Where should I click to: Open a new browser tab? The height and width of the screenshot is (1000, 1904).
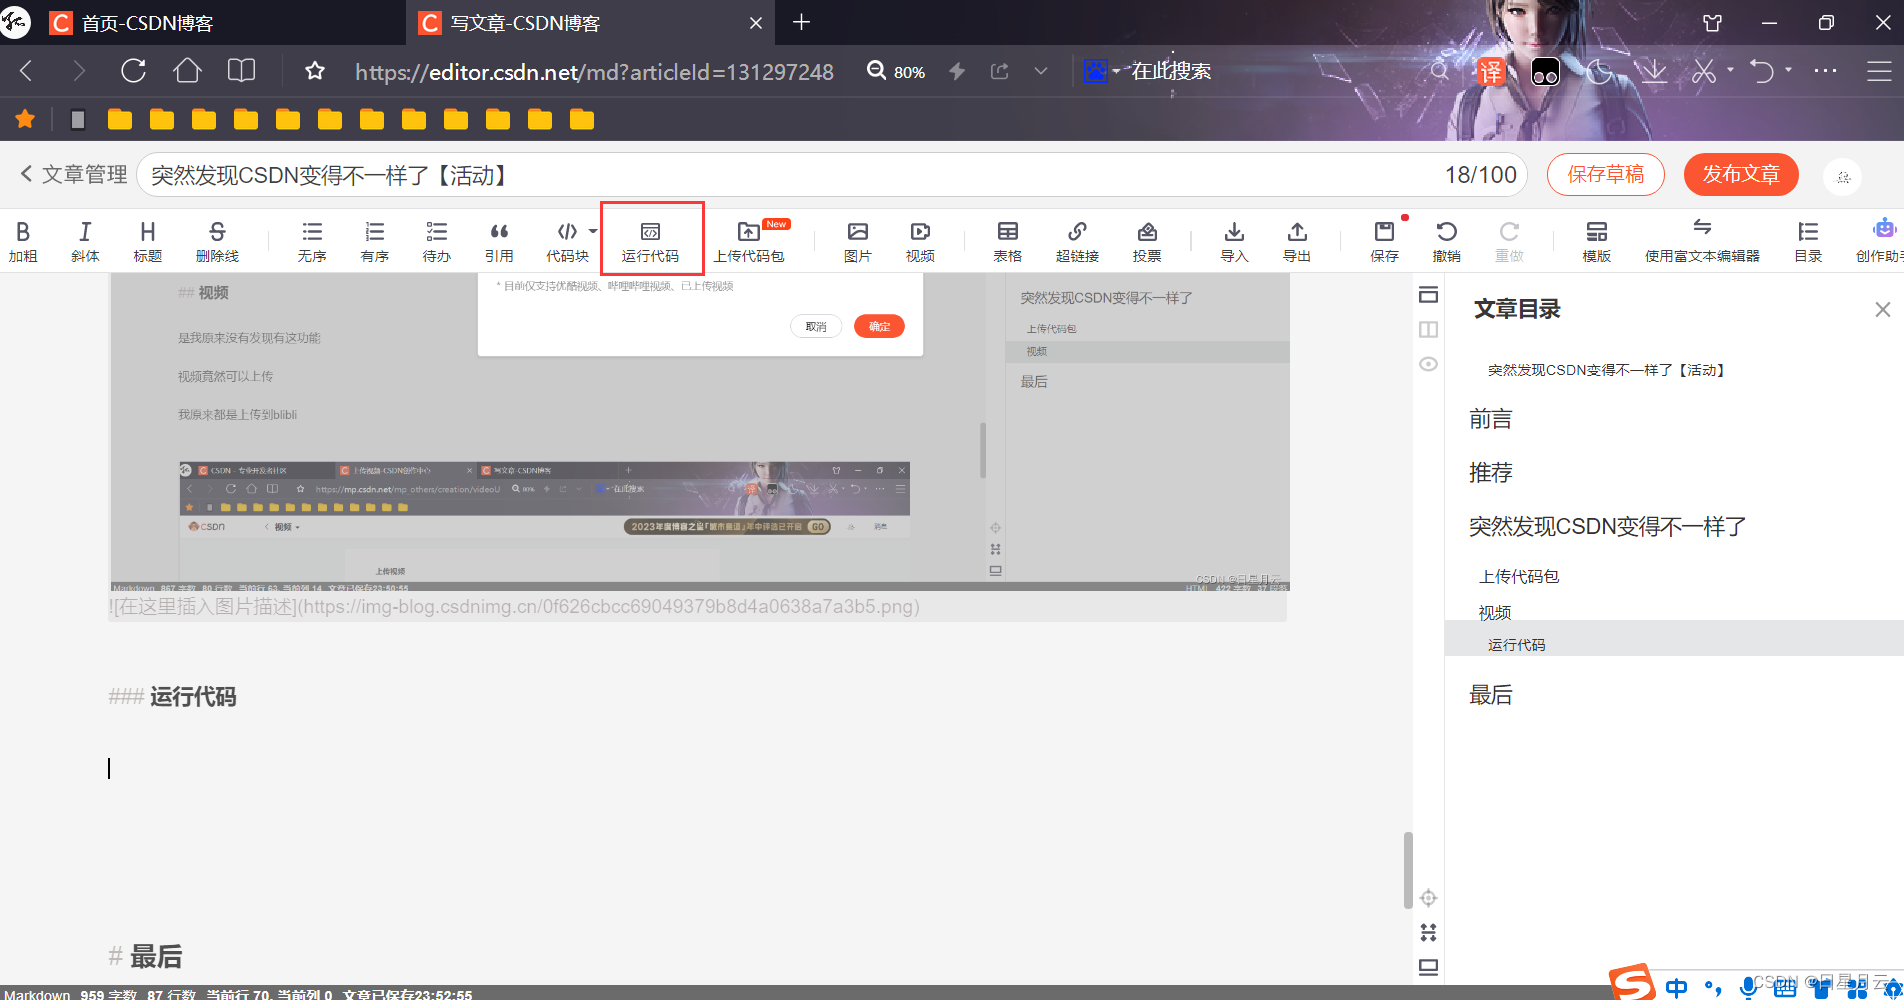pyautogui.click(x=801, y=22)
